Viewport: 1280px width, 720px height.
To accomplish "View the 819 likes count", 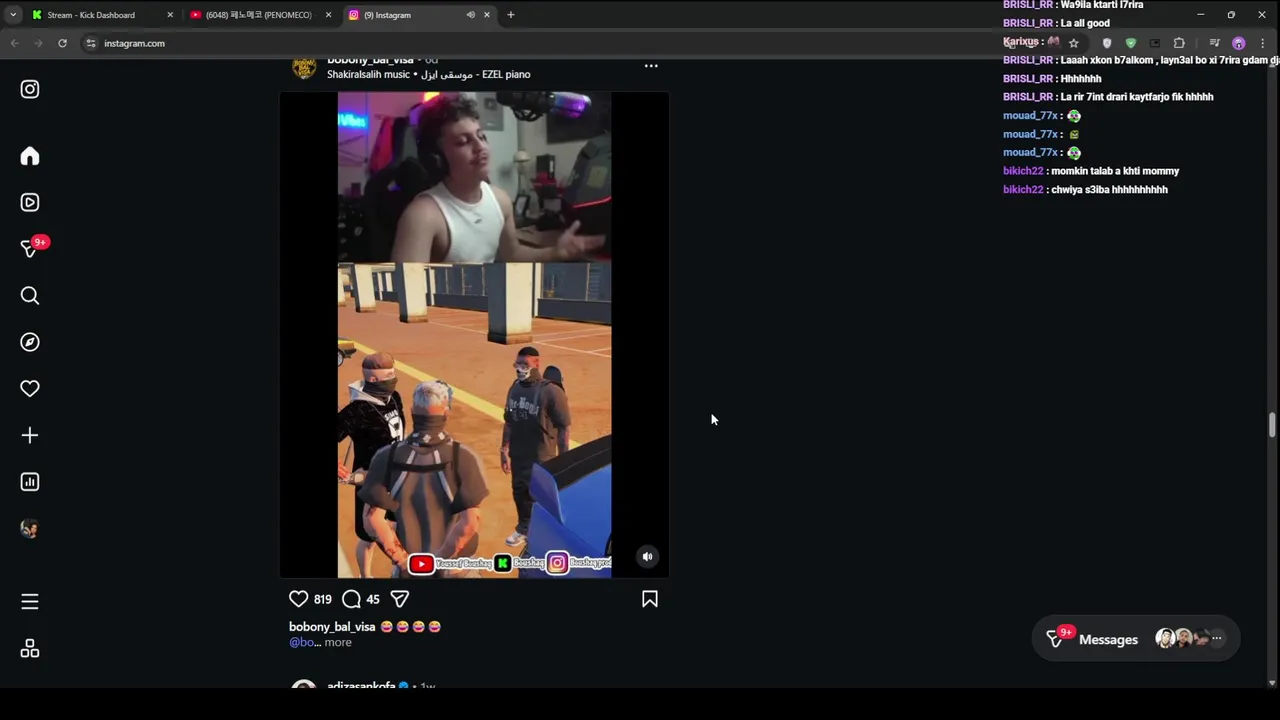I will tap(322, 599).
